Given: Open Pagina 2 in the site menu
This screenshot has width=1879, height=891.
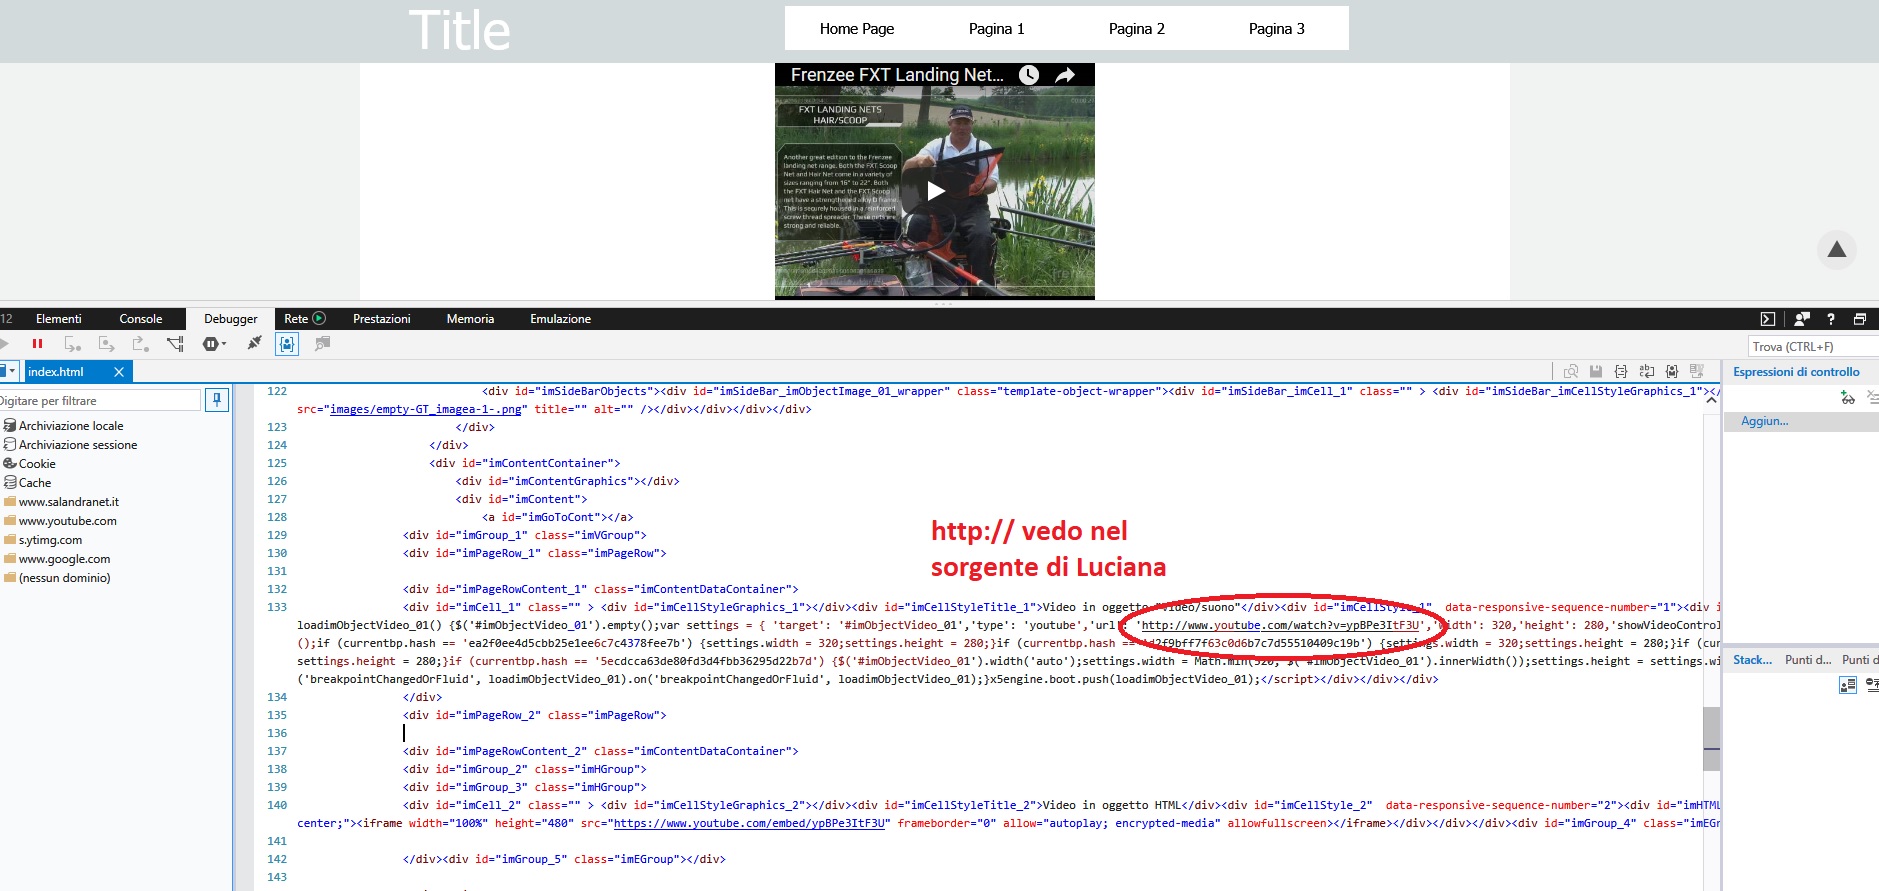Looking at the screenshot, I should 1137,29.
